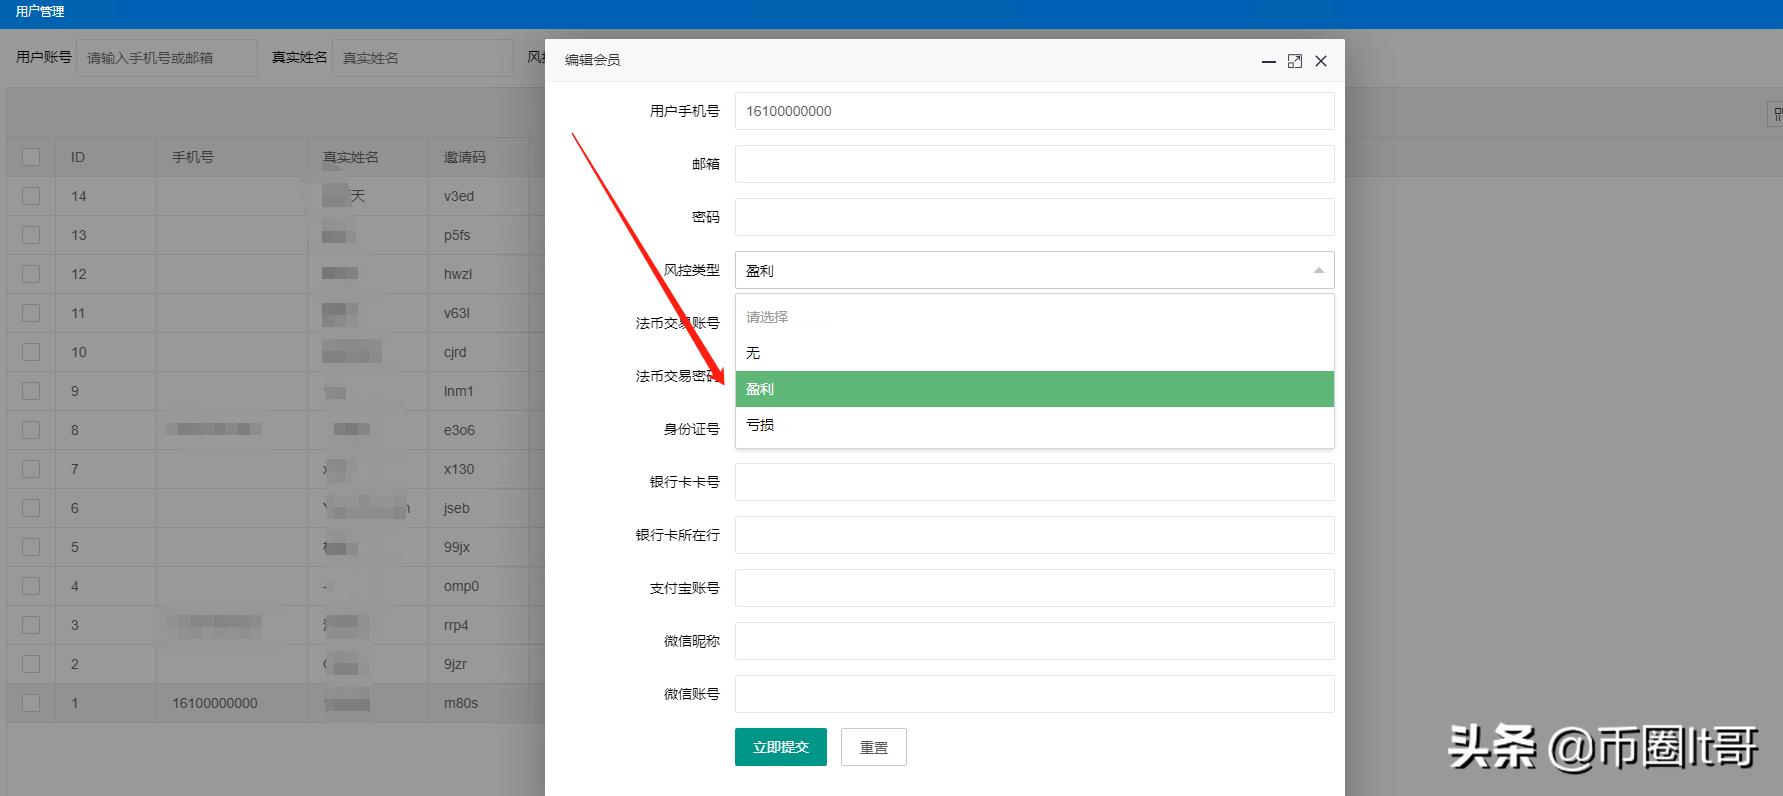Click invite code v63l
The image size is (1783, 796).
click(457, 313)
